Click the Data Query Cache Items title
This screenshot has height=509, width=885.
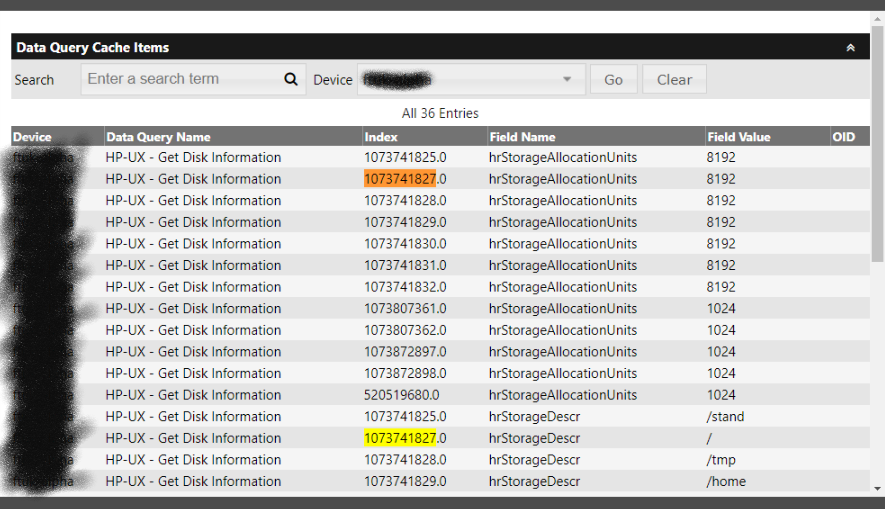click(93, 47)
